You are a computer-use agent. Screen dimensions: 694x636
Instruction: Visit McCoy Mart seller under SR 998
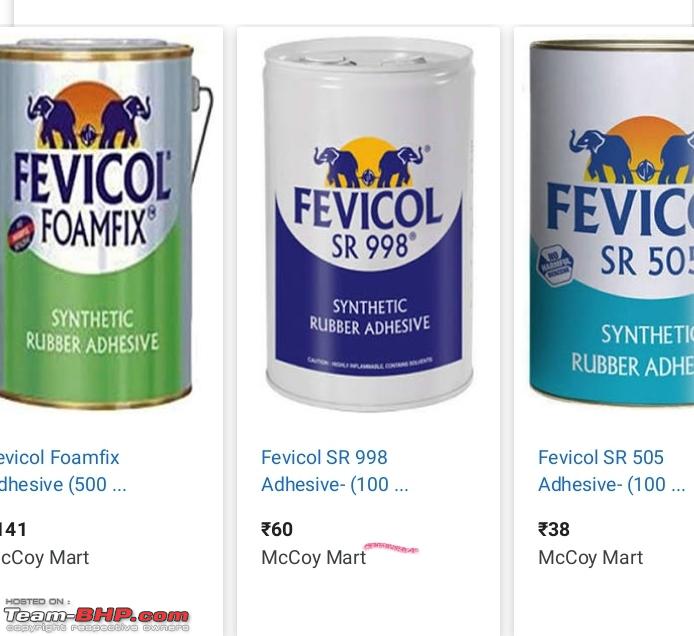314,558
